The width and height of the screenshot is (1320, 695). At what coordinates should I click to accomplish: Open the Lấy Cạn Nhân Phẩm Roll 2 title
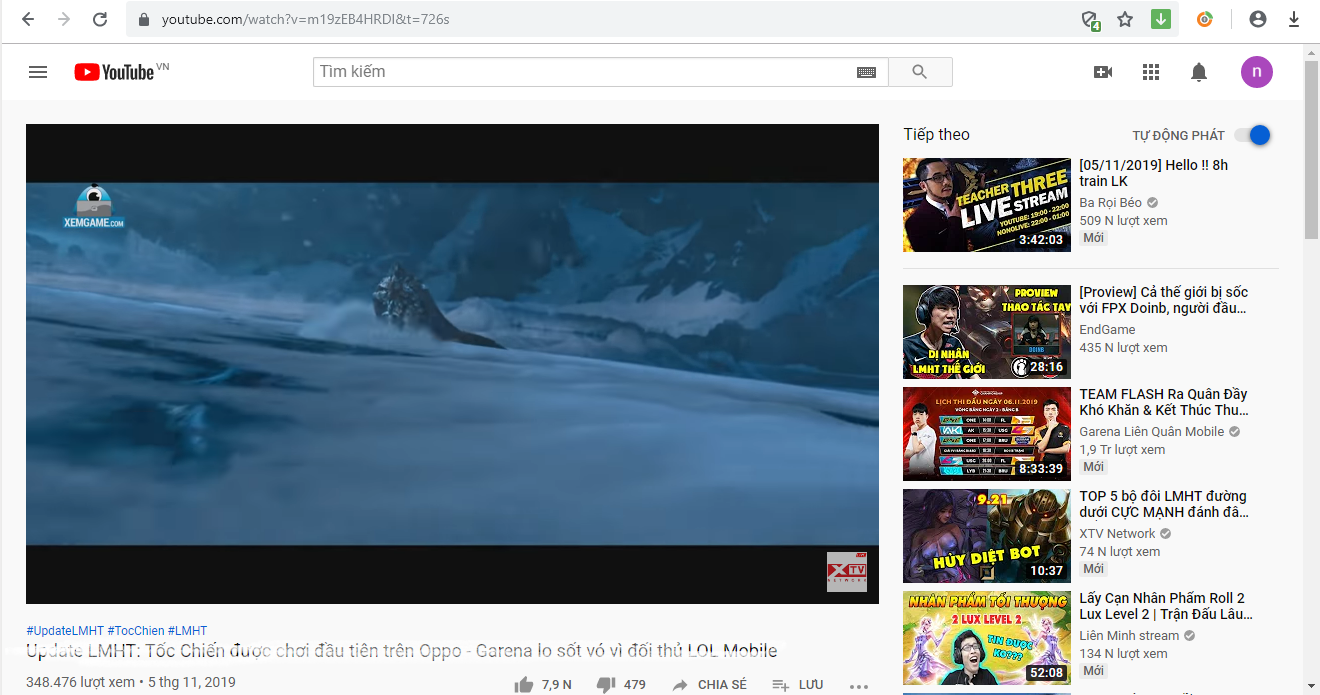pyautogui.click(x=1166, y=606)
